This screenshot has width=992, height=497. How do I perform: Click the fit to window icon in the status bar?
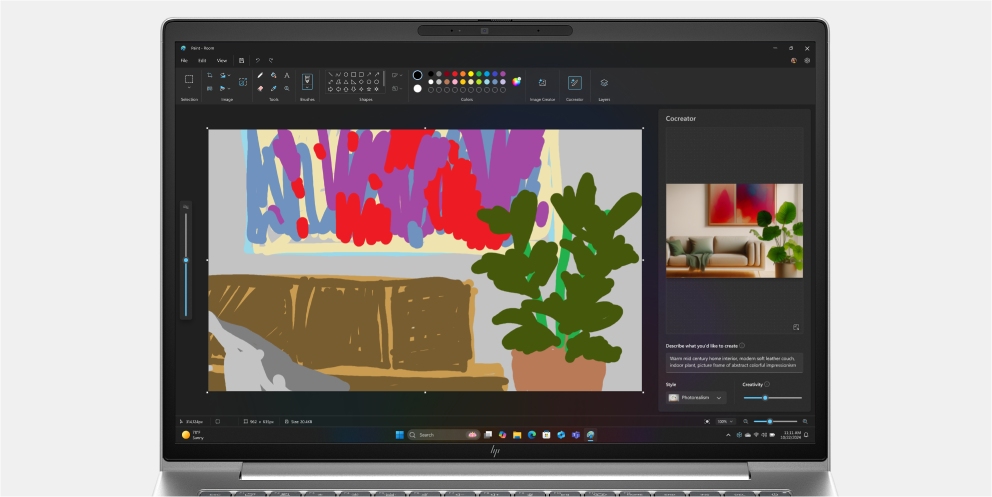pos(707,421)
